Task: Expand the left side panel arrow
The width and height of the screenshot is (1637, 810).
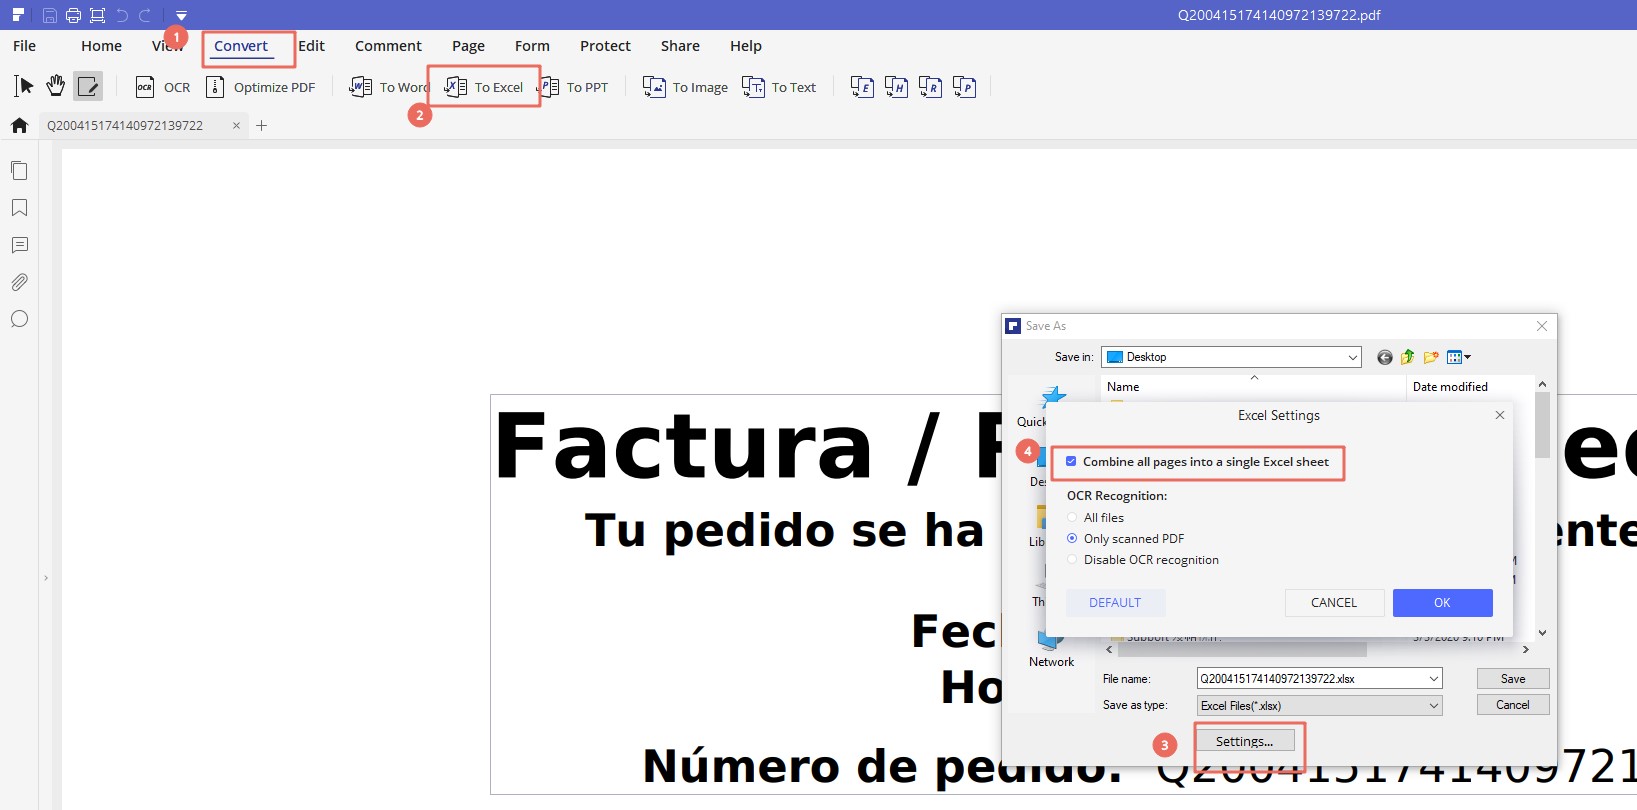Action: 46,578
